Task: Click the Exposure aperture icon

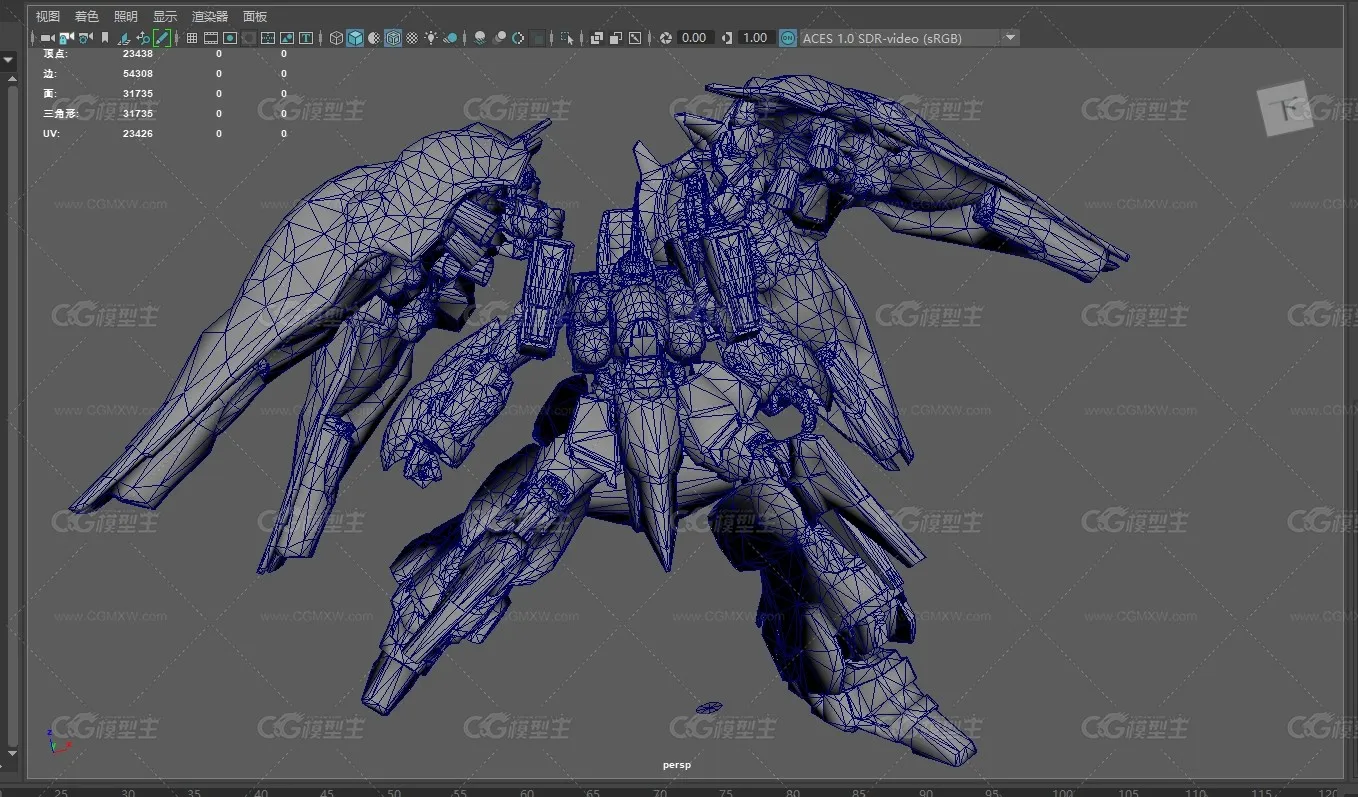Action: [665, 38]
